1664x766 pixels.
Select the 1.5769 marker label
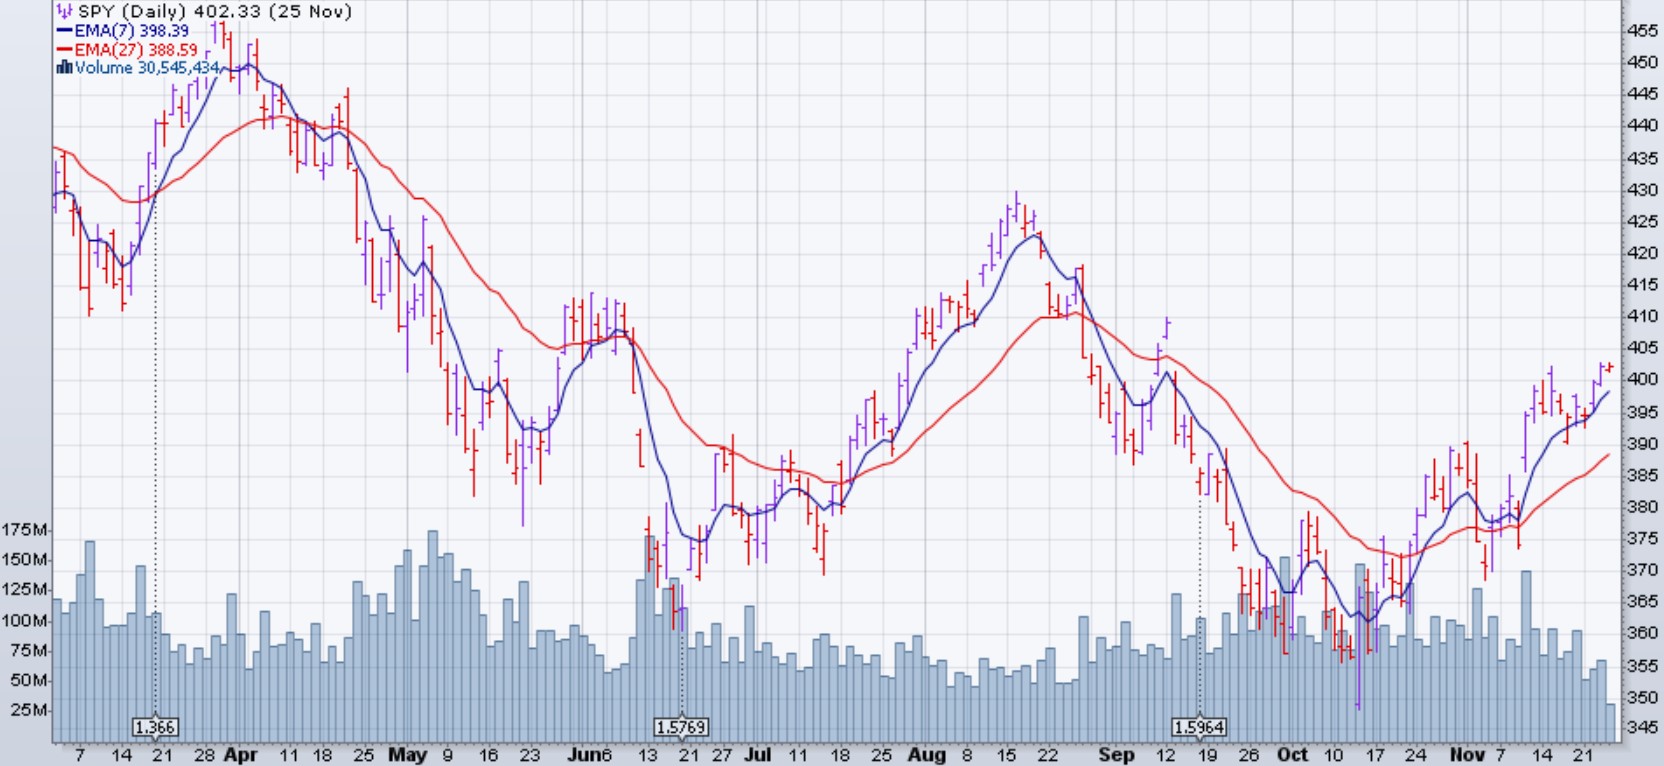tap(681, 727)
